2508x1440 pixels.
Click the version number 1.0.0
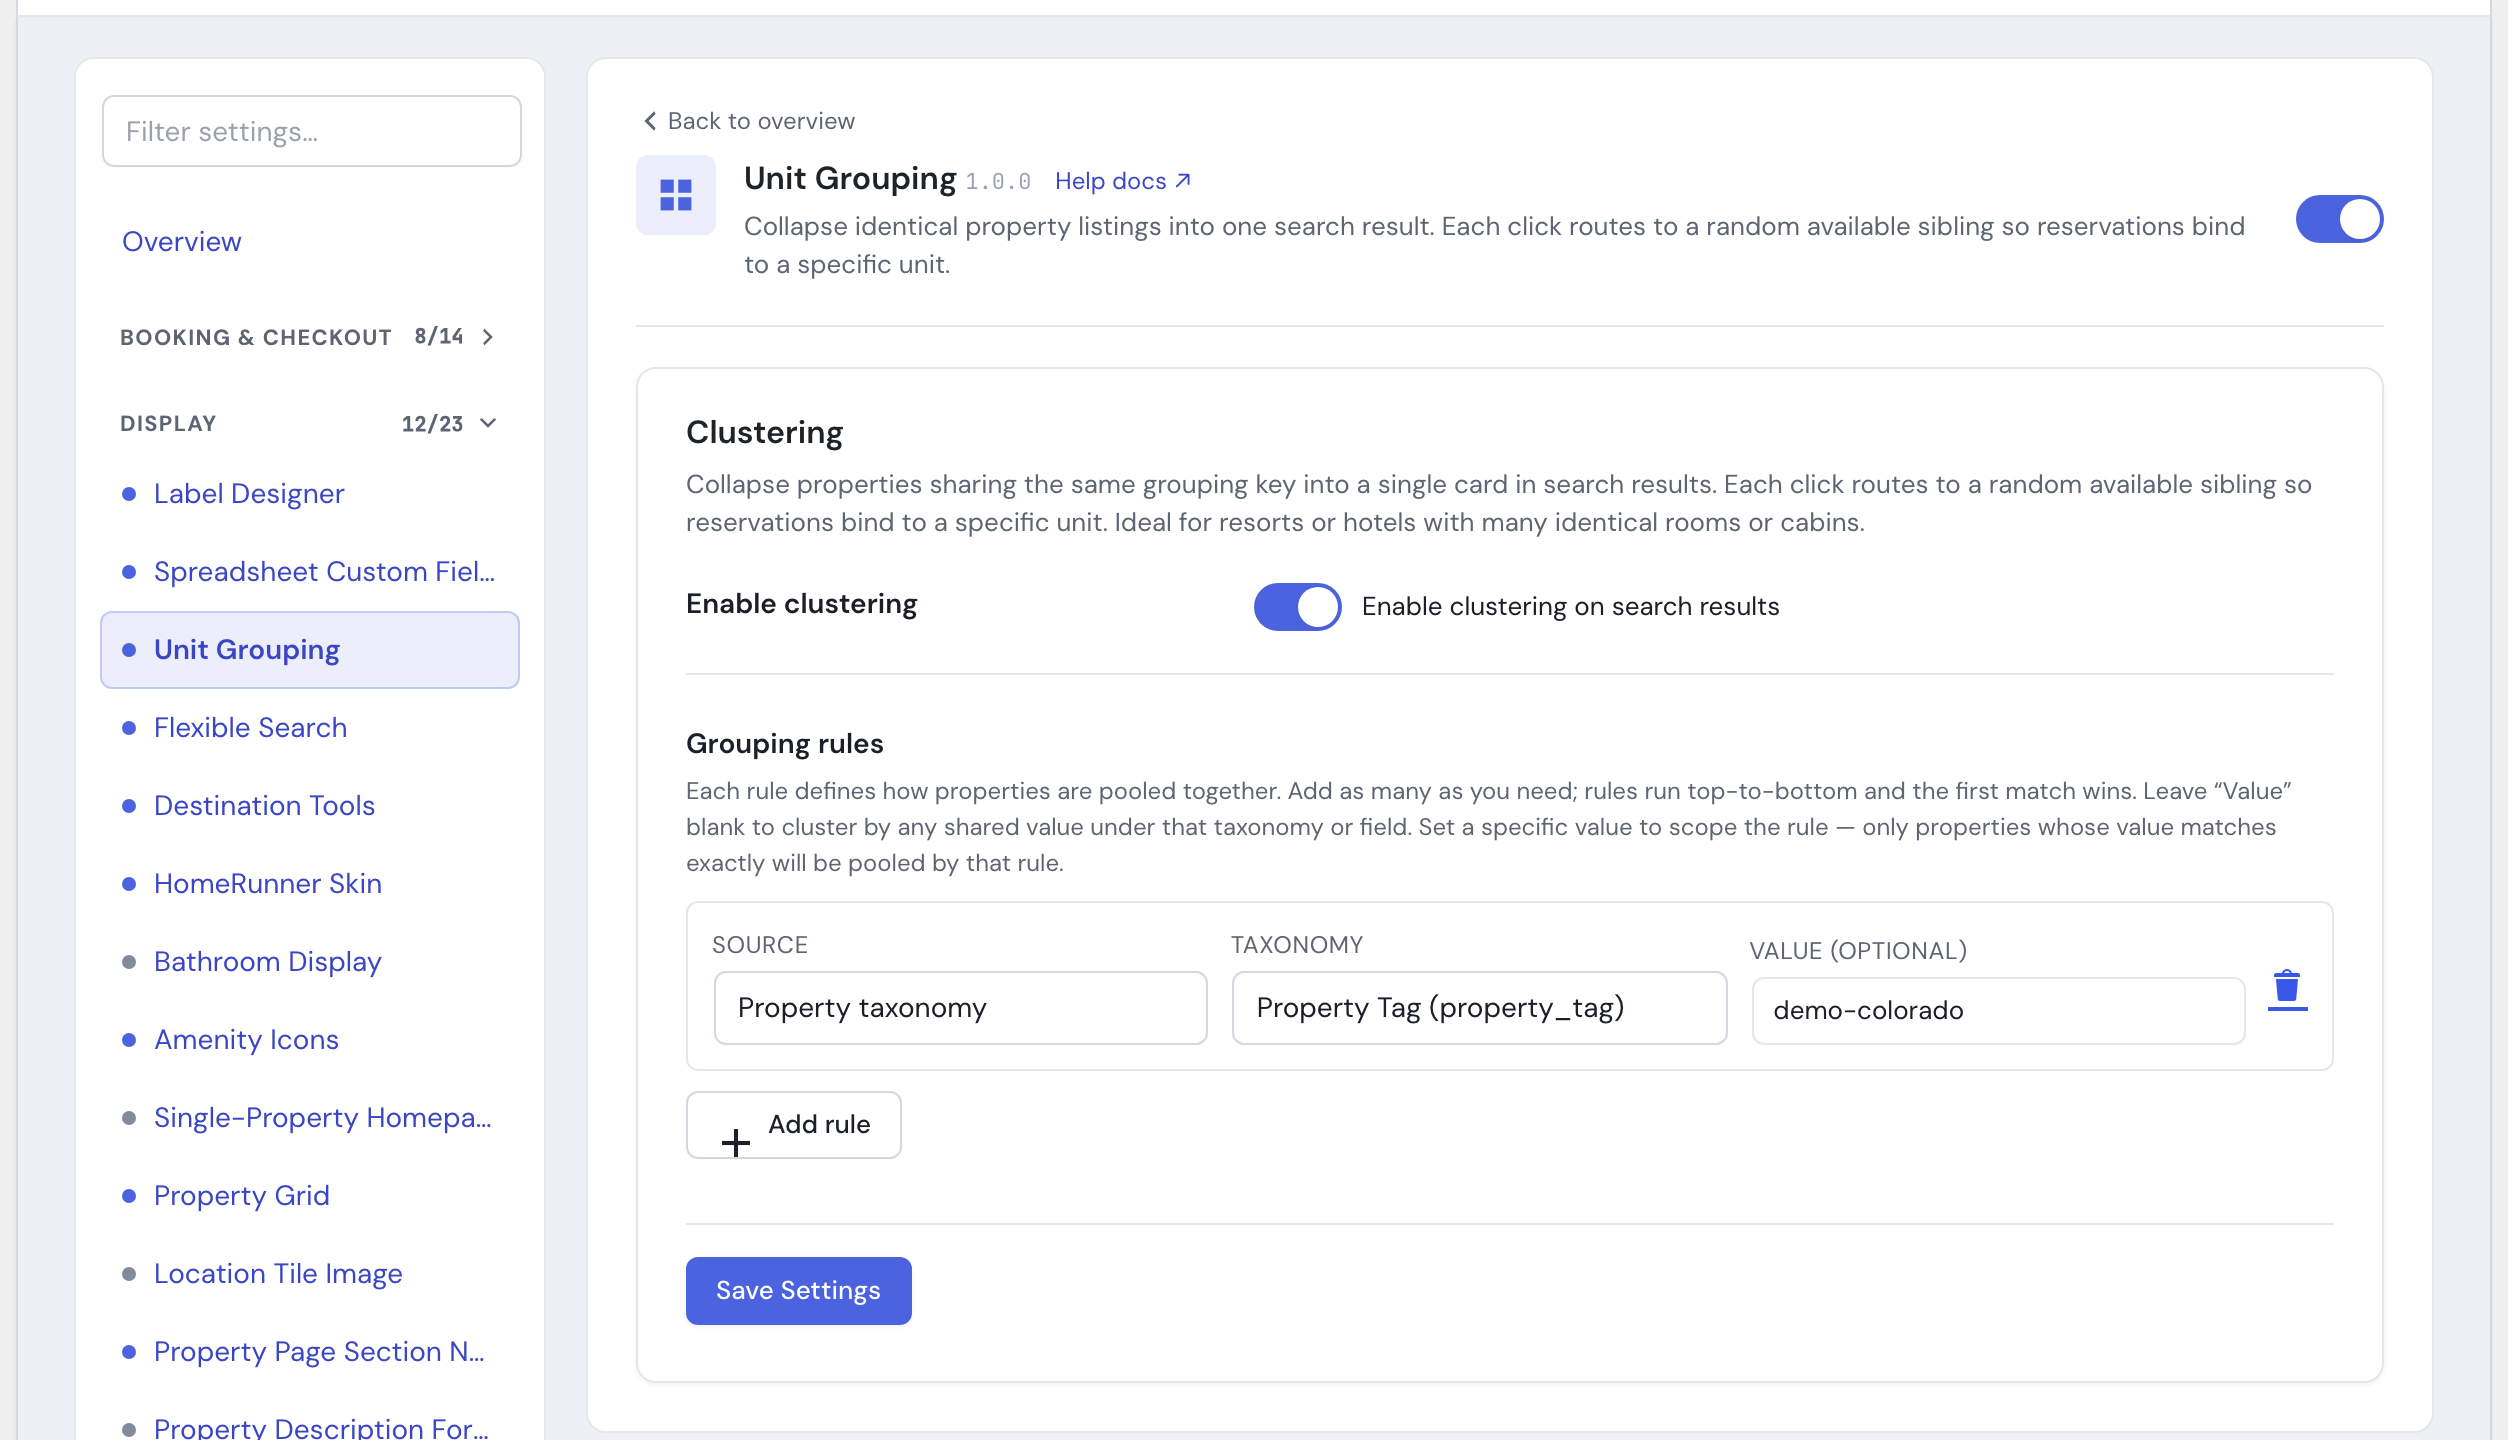pos(998,182)
